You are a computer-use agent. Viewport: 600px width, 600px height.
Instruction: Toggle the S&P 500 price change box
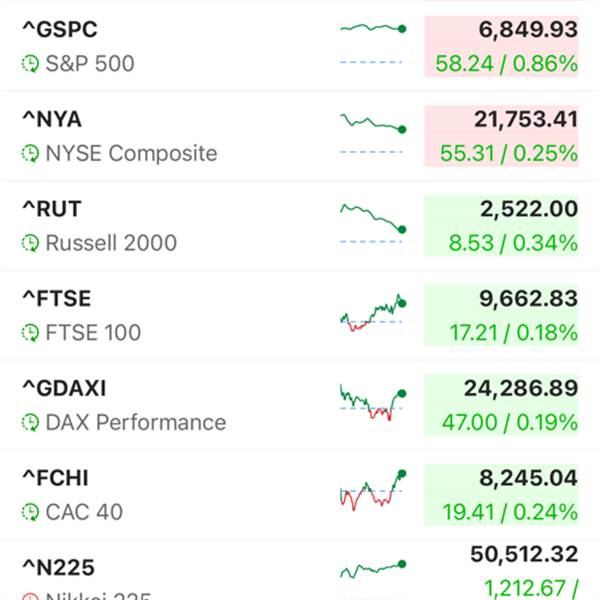502,47
